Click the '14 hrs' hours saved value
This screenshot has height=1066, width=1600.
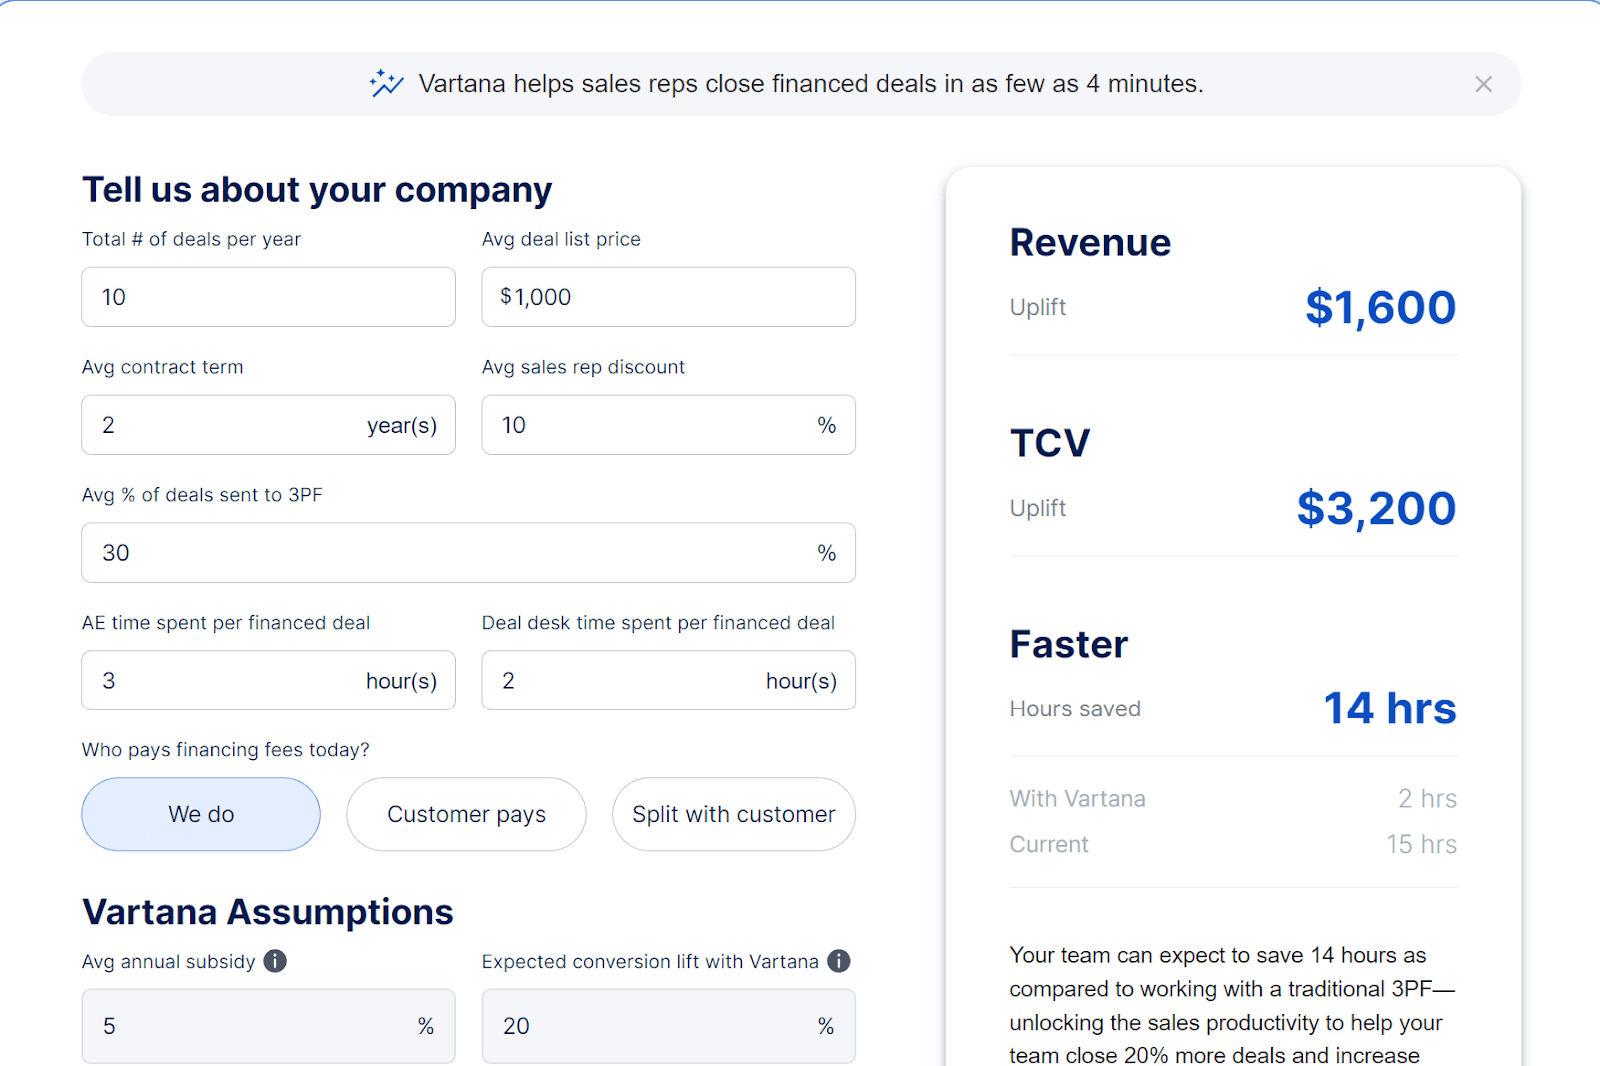pos(1390,708)
